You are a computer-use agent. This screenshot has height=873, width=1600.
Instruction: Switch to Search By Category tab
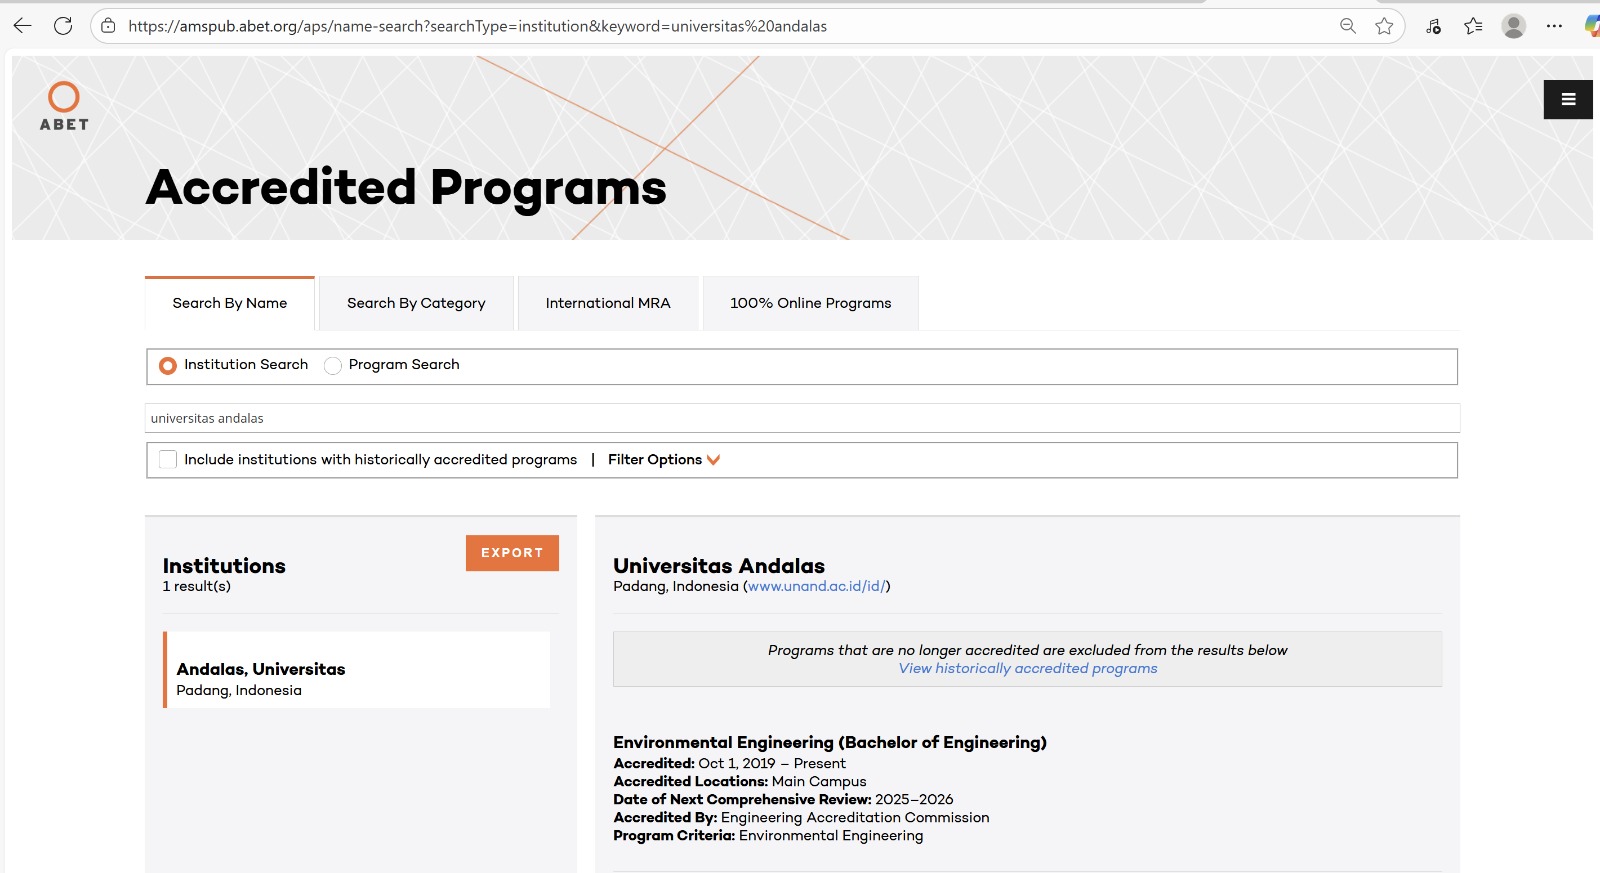[x=416, y=303]
